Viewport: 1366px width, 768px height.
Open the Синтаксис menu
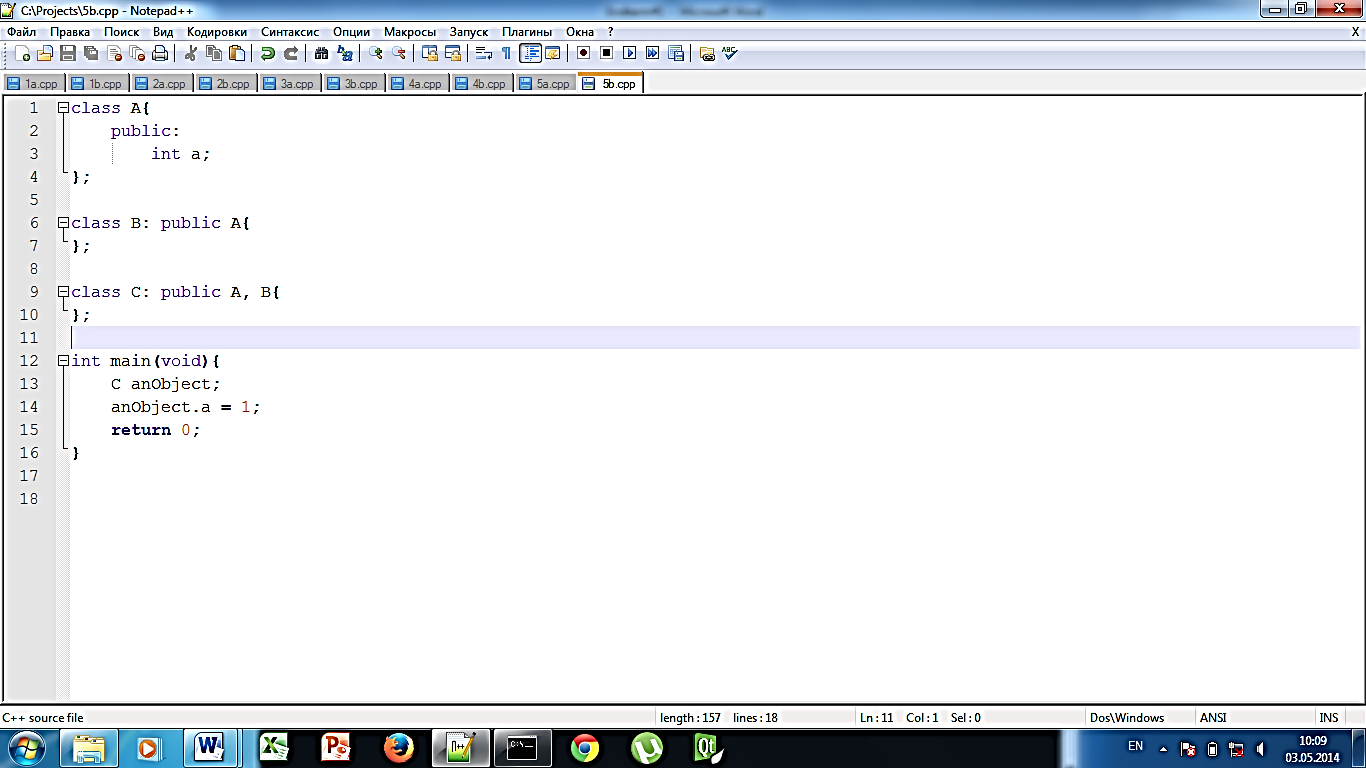pos(290,32)
